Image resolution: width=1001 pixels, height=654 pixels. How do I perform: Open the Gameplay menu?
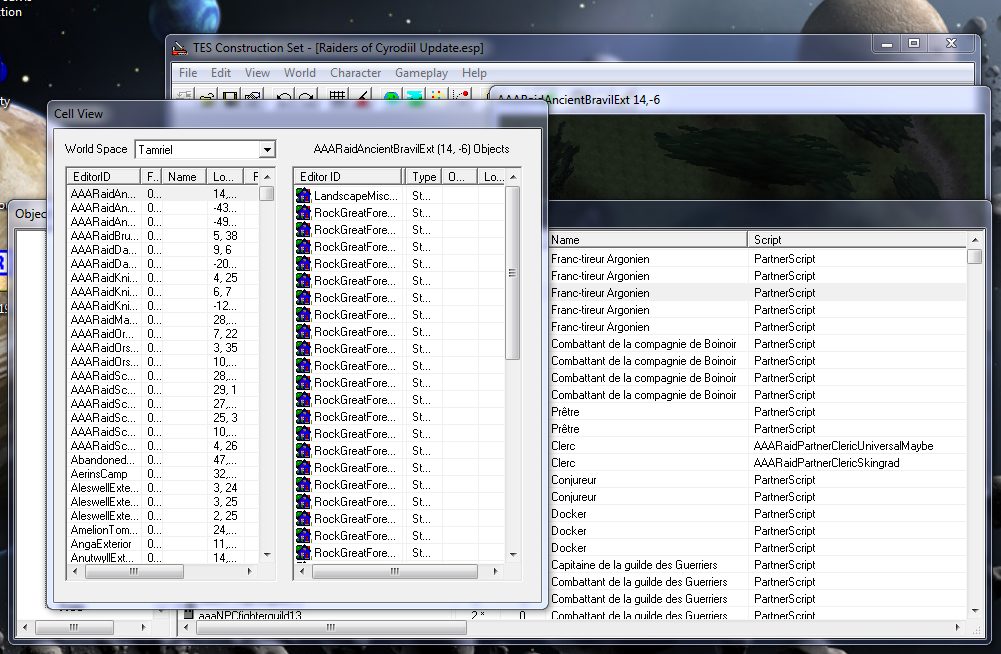click(421, 73)
